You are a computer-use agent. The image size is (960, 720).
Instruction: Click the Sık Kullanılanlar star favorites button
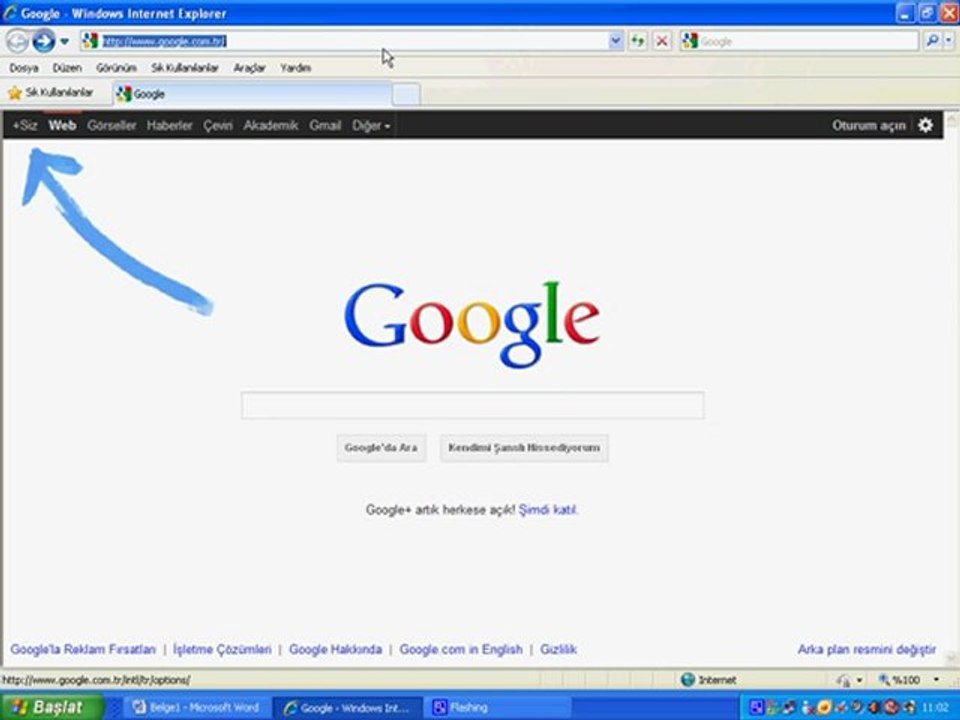(x=50, y=93)
